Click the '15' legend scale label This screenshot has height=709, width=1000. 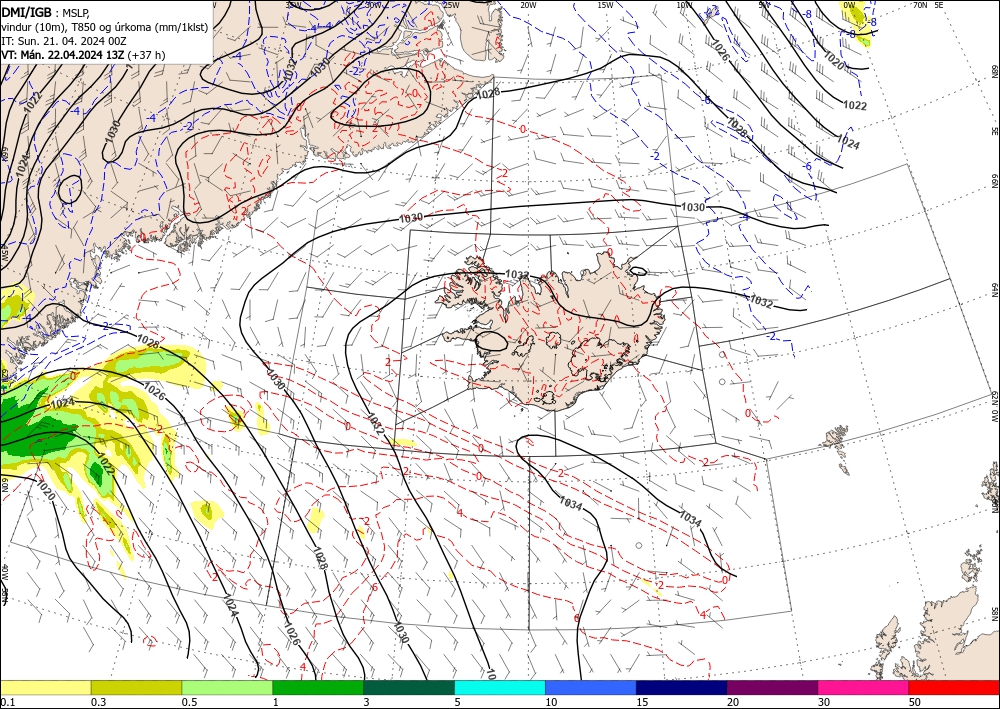click(x=642, y=702)
